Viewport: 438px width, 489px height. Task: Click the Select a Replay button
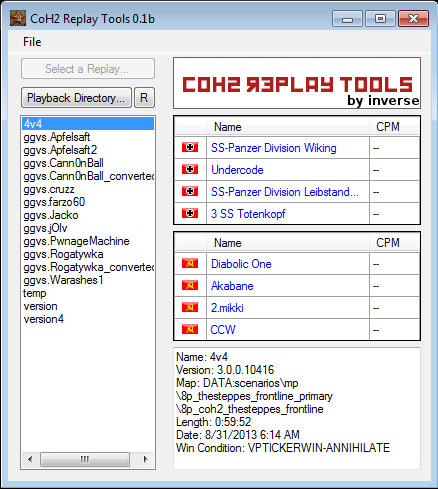(88, 69)
